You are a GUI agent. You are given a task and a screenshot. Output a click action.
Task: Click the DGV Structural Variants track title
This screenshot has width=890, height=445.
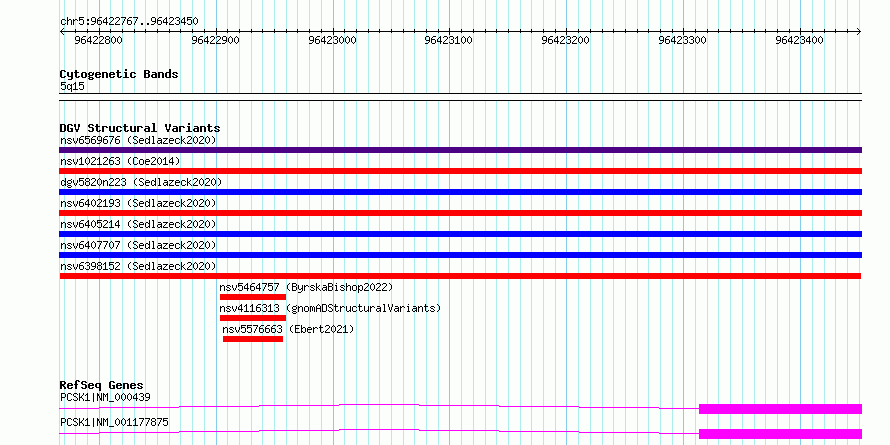(x=140, y=128)
